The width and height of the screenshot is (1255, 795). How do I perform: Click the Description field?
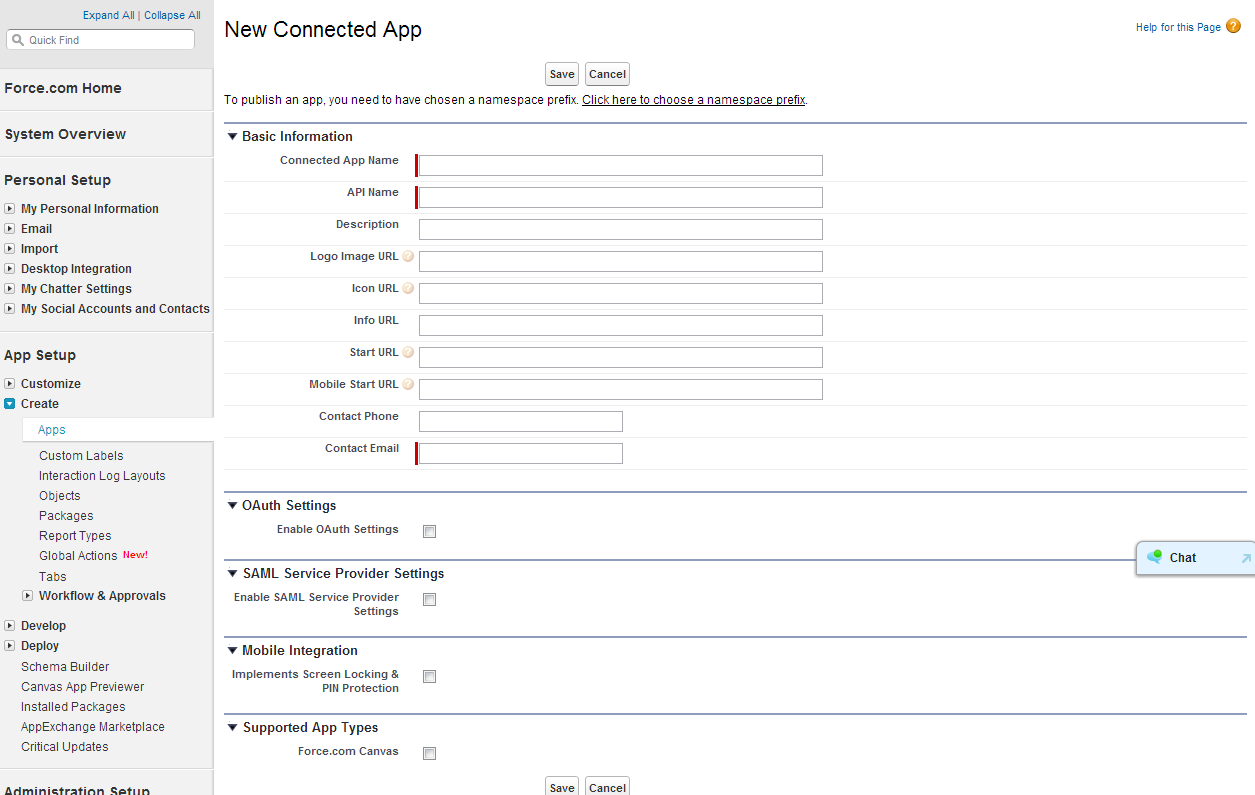(620, 229)
